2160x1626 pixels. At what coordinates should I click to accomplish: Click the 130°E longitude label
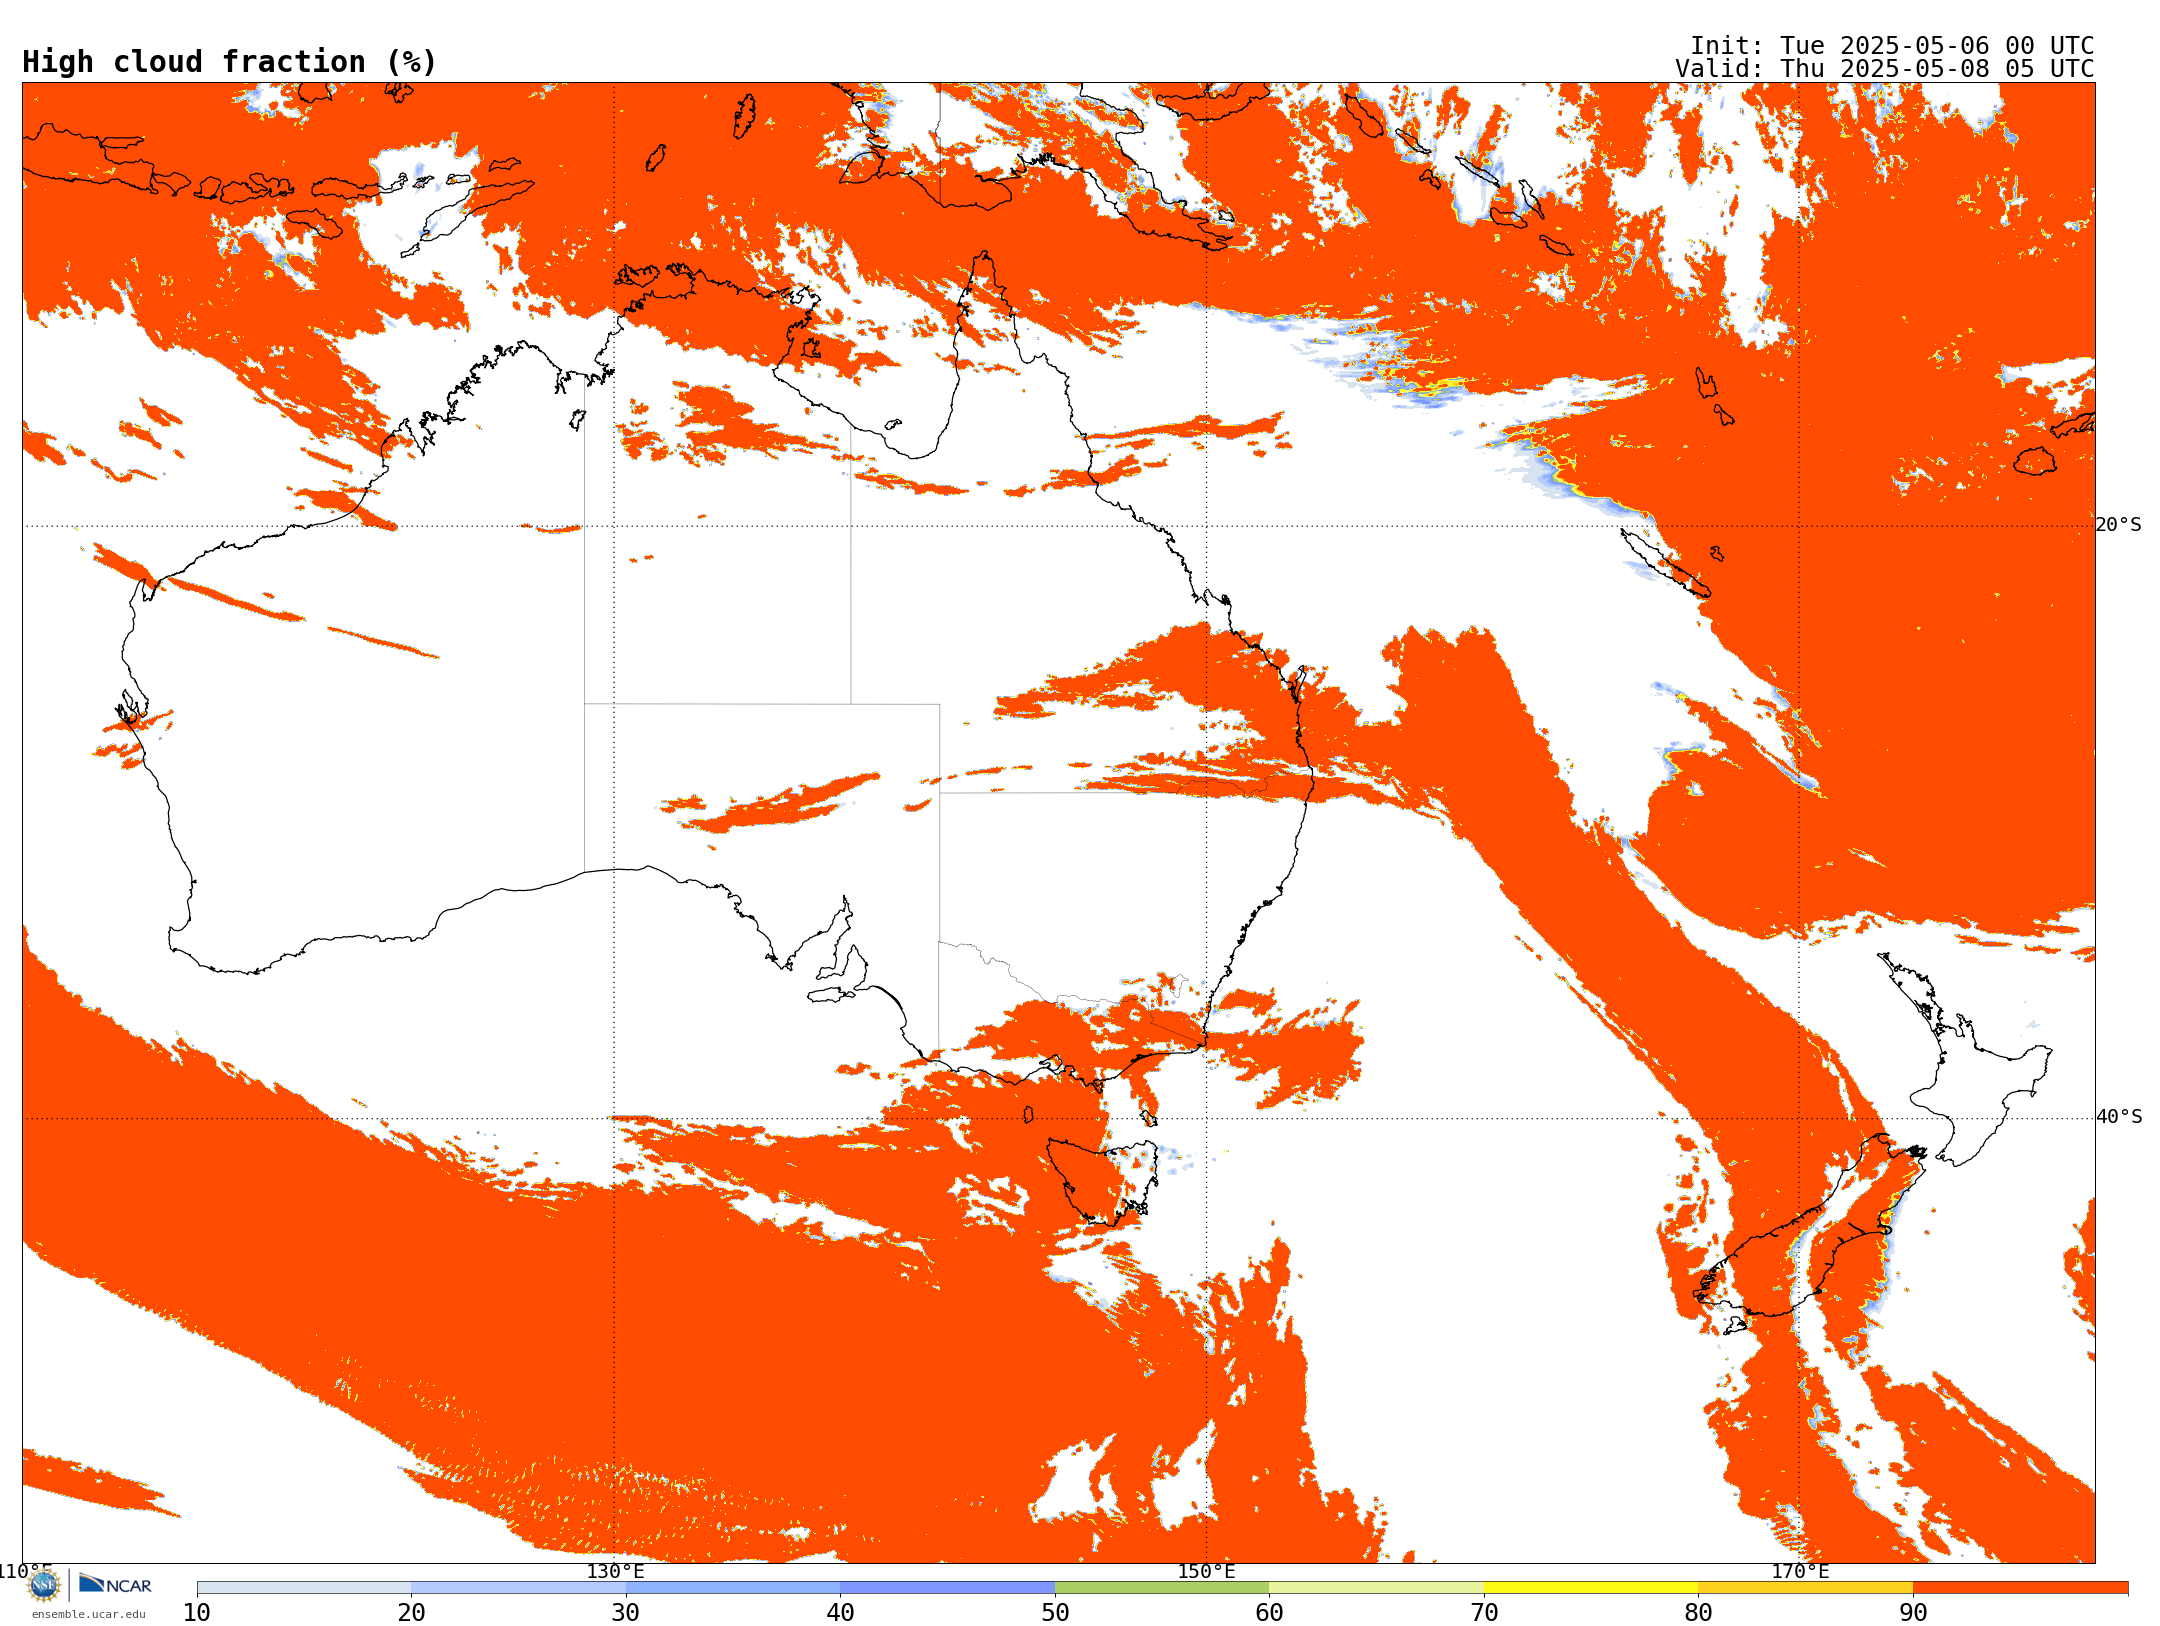(x=615, y=1571)
